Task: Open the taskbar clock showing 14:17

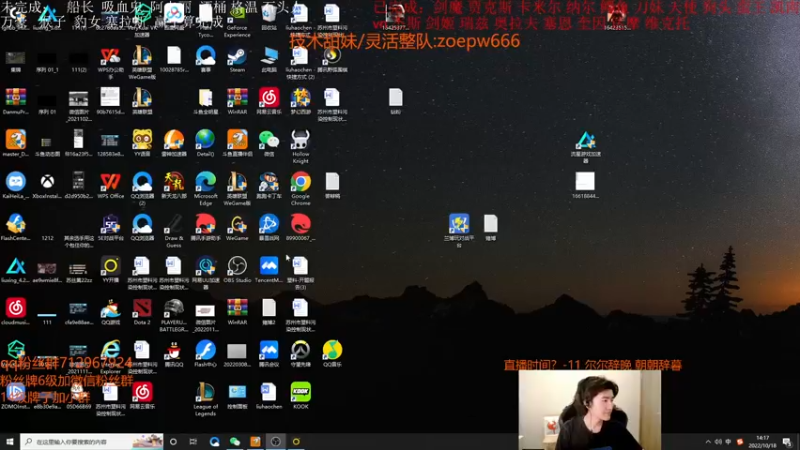Action: (x=762, y=441)
